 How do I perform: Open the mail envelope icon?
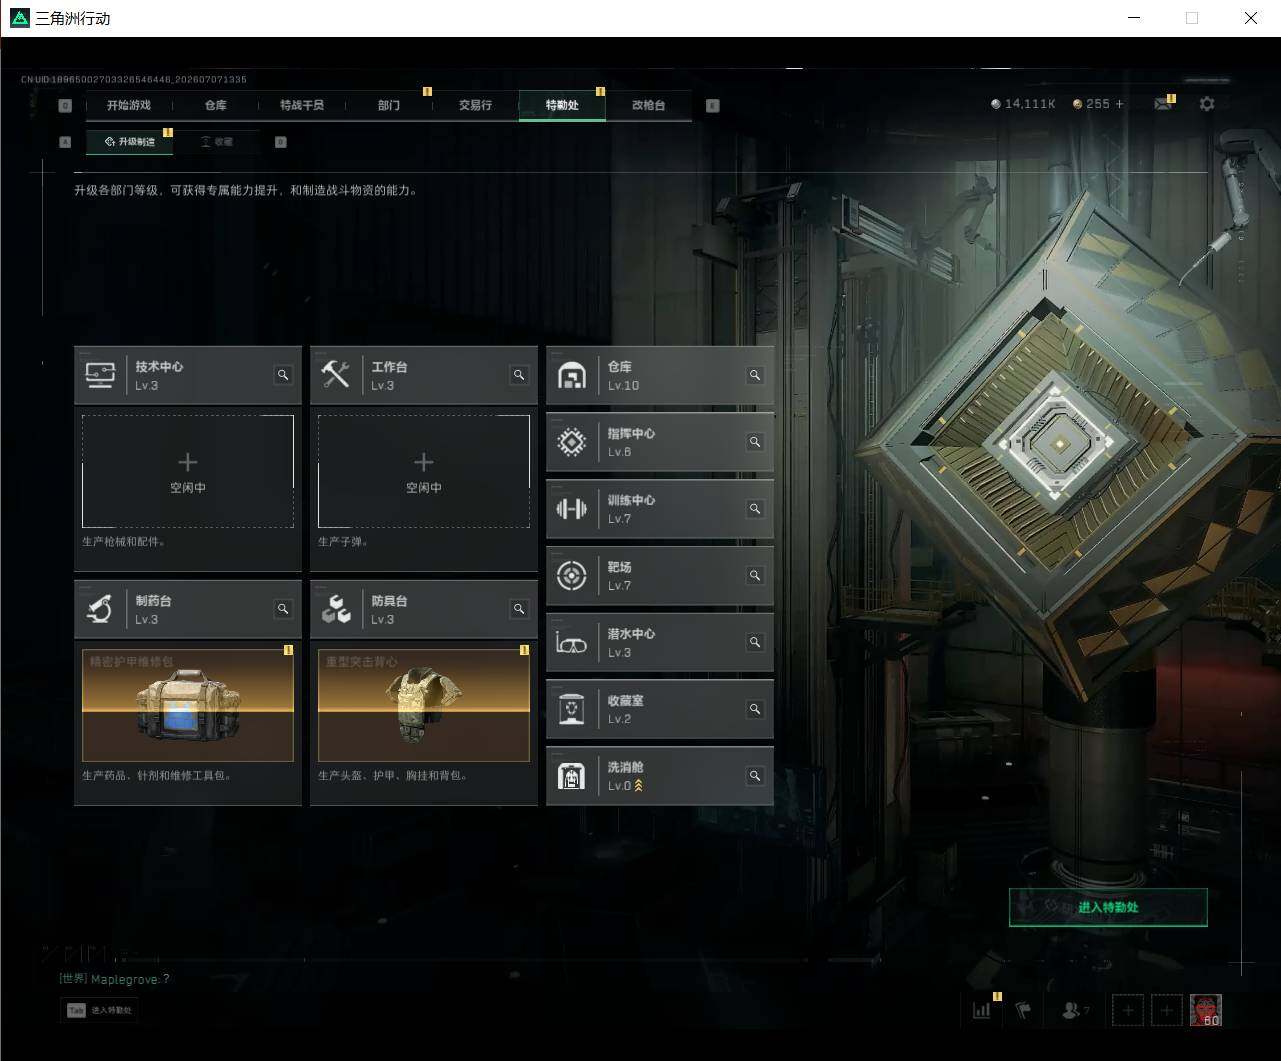pyautogui.click(x=1162, y=104)
